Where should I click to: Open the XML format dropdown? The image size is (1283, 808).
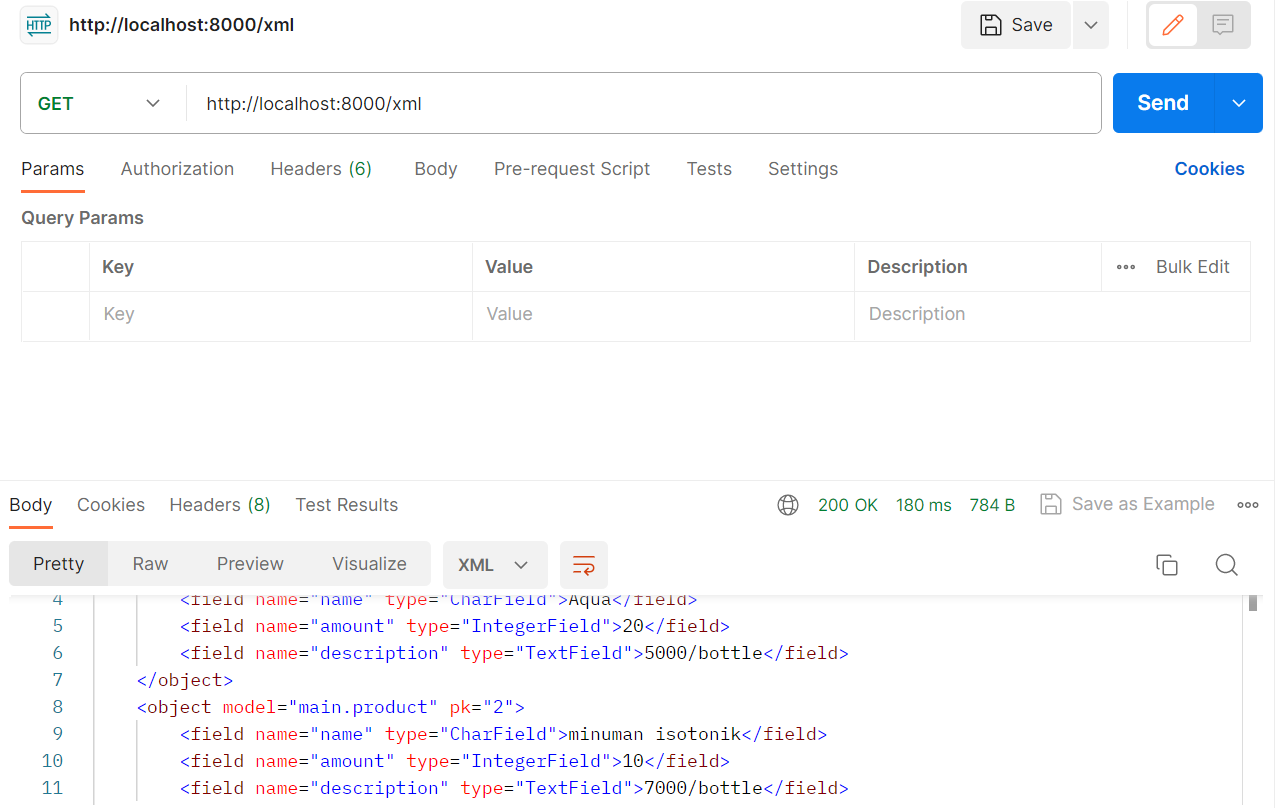tap(494, 564)
